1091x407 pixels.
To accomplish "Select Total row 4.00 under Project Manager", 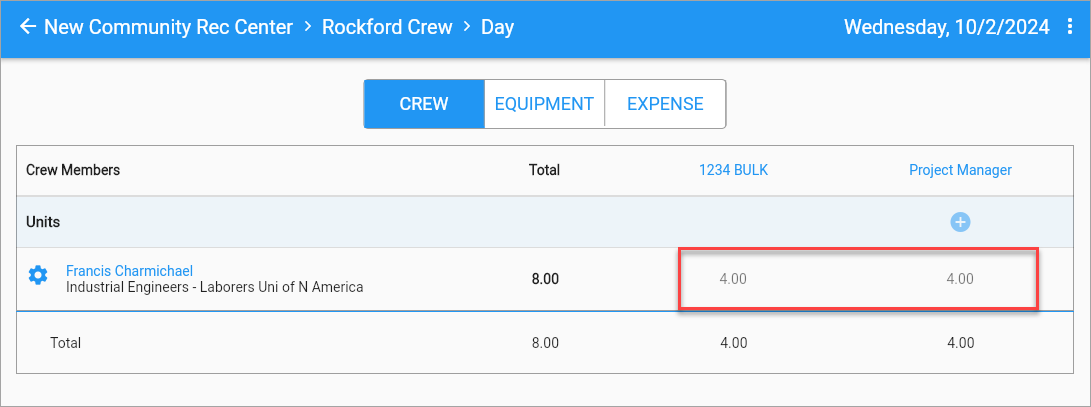I will tap(960, 342).
